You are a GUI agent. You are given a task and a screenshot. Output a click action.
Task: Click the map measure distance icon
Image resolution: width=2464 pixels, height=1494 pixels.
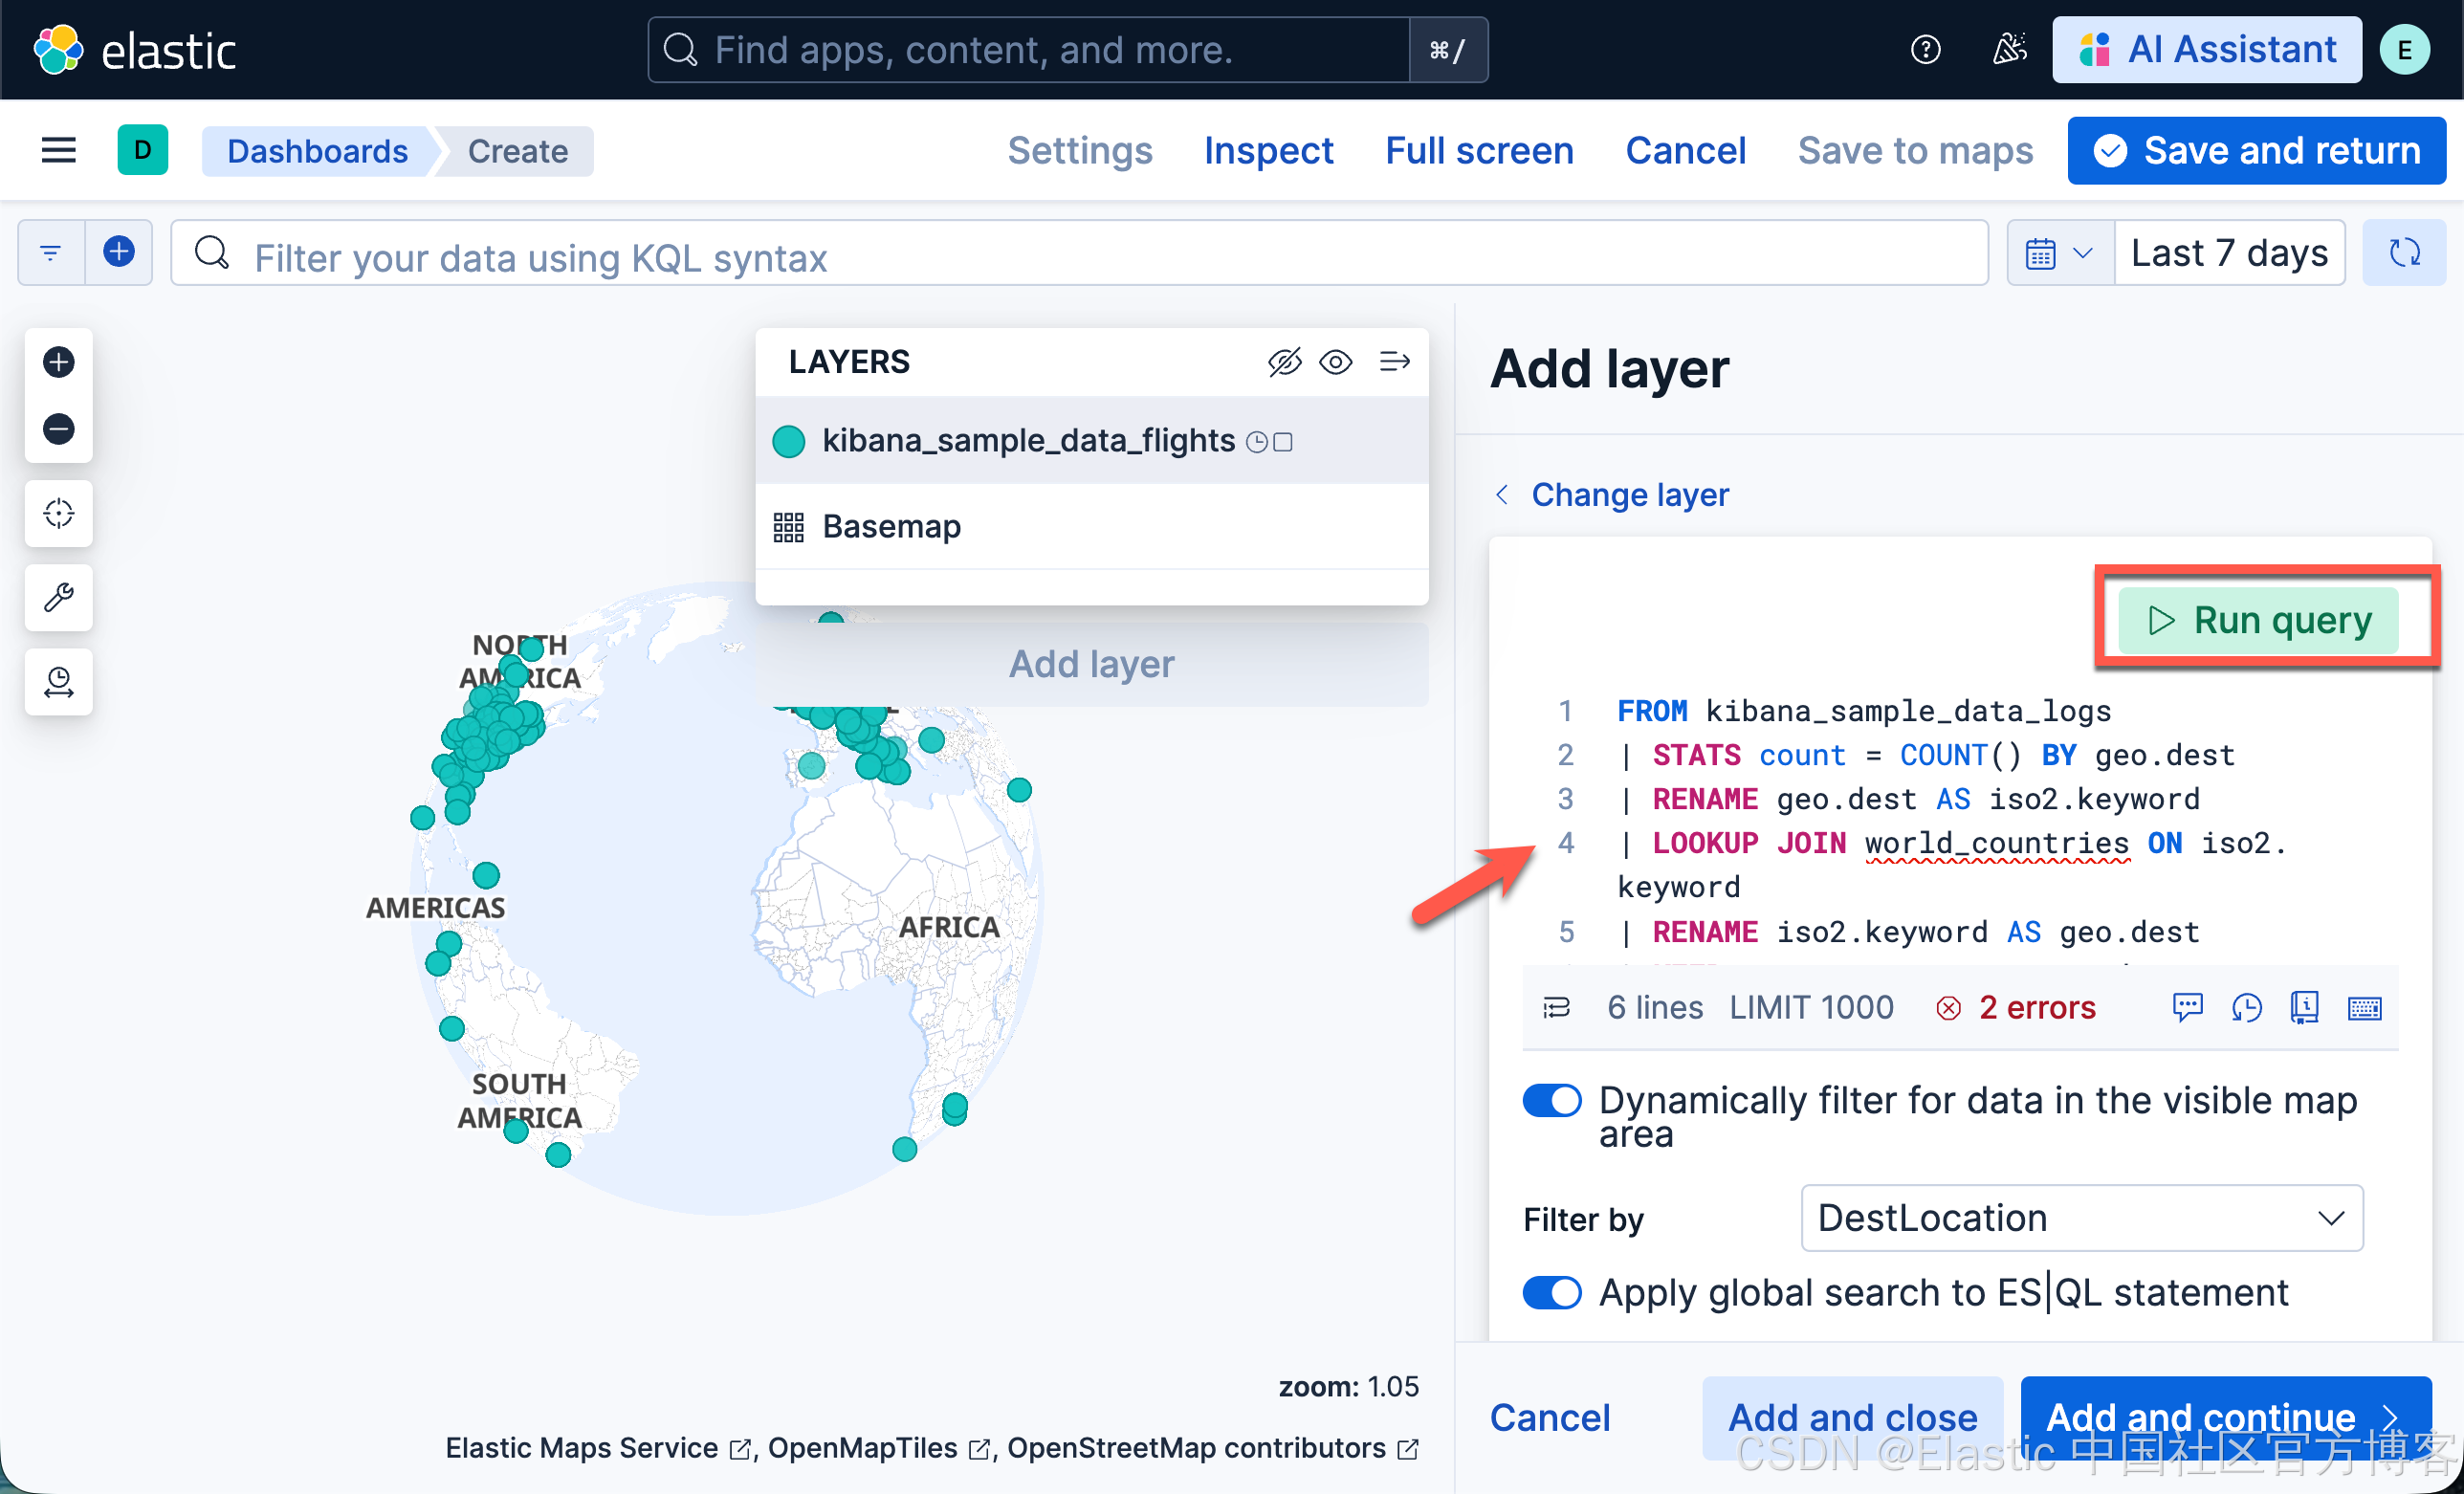(x=58, y=682)
